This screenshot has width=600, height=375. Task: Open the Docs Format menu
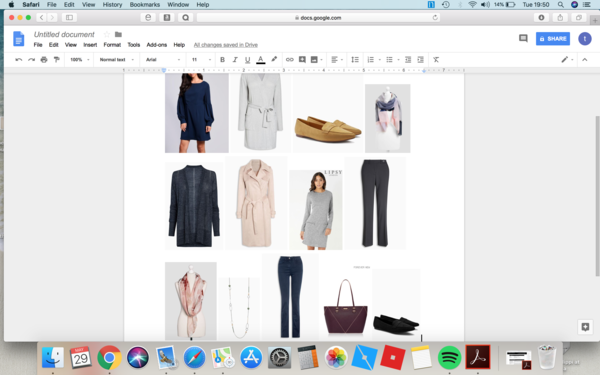coord(112,45)
